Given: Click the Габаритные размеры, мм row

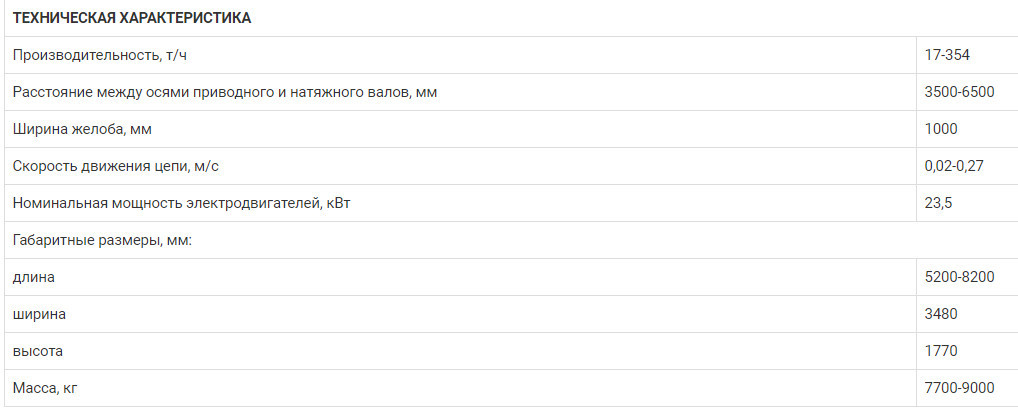Looking at the screenshot, I should click(x=509, y=240).
